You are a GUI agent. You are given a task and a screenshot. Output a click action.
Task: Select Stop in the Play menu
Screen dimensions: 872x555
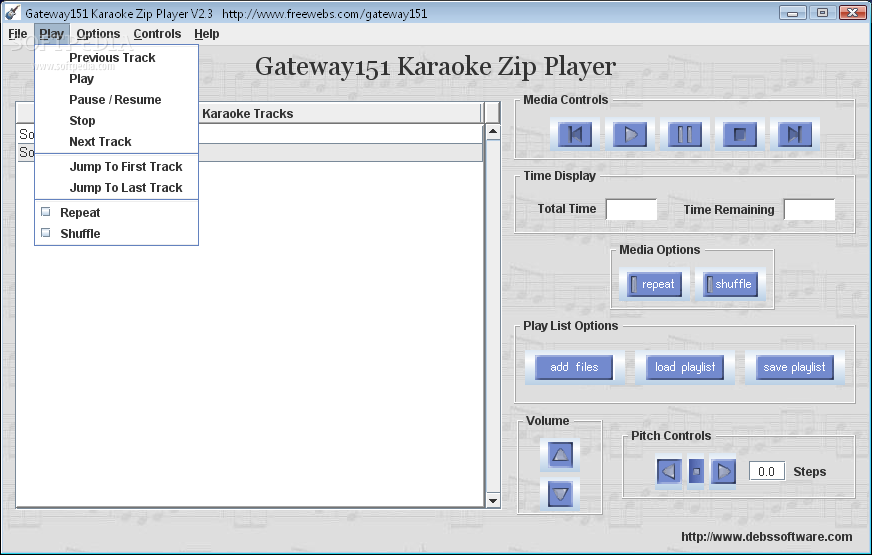pyautogui.click(x=116, y=121)
